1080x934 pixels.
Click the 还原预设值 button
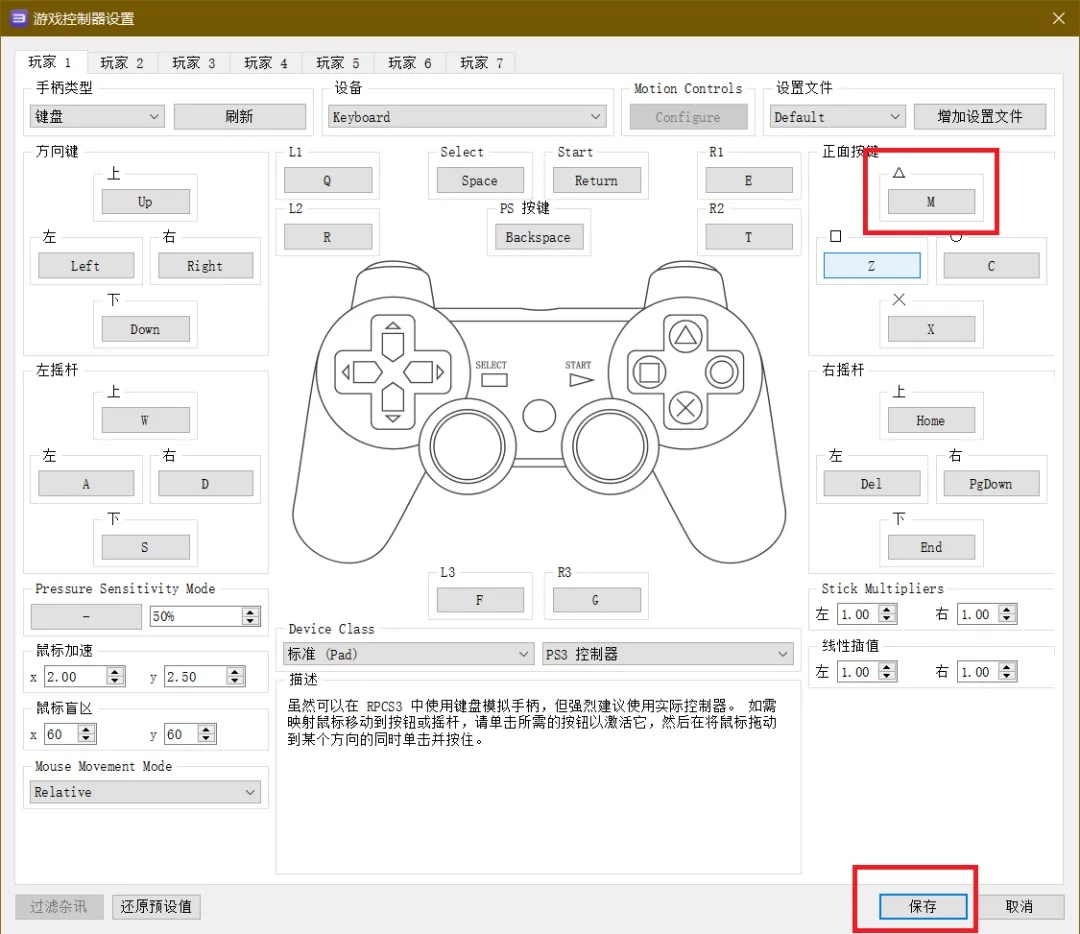coord(156,906)
